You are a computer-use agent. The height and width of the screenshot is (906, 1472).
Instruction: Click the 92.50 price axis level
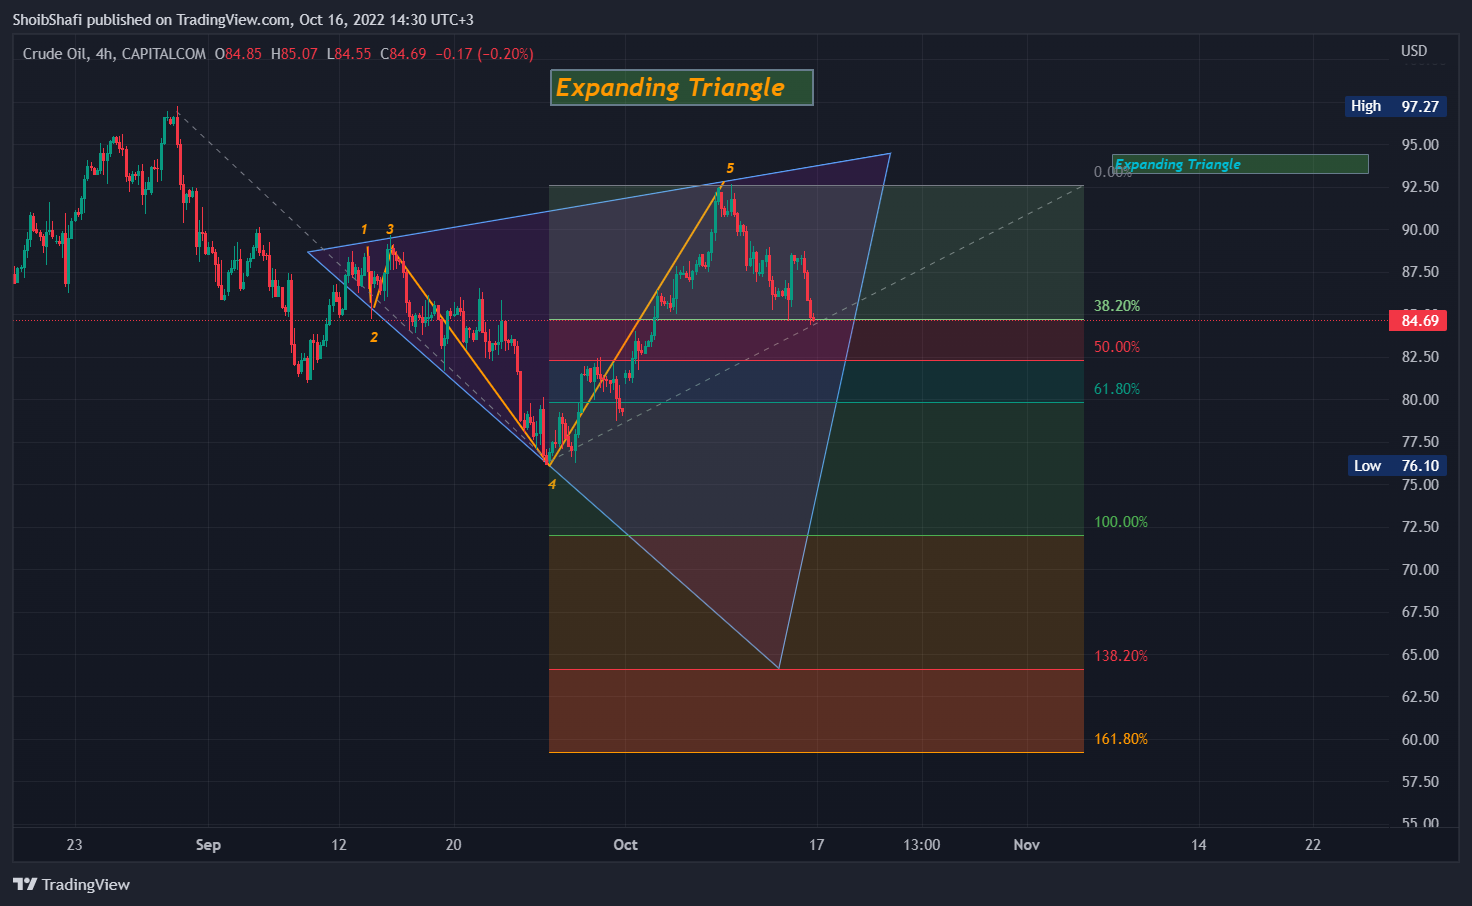coord(1420,187)
